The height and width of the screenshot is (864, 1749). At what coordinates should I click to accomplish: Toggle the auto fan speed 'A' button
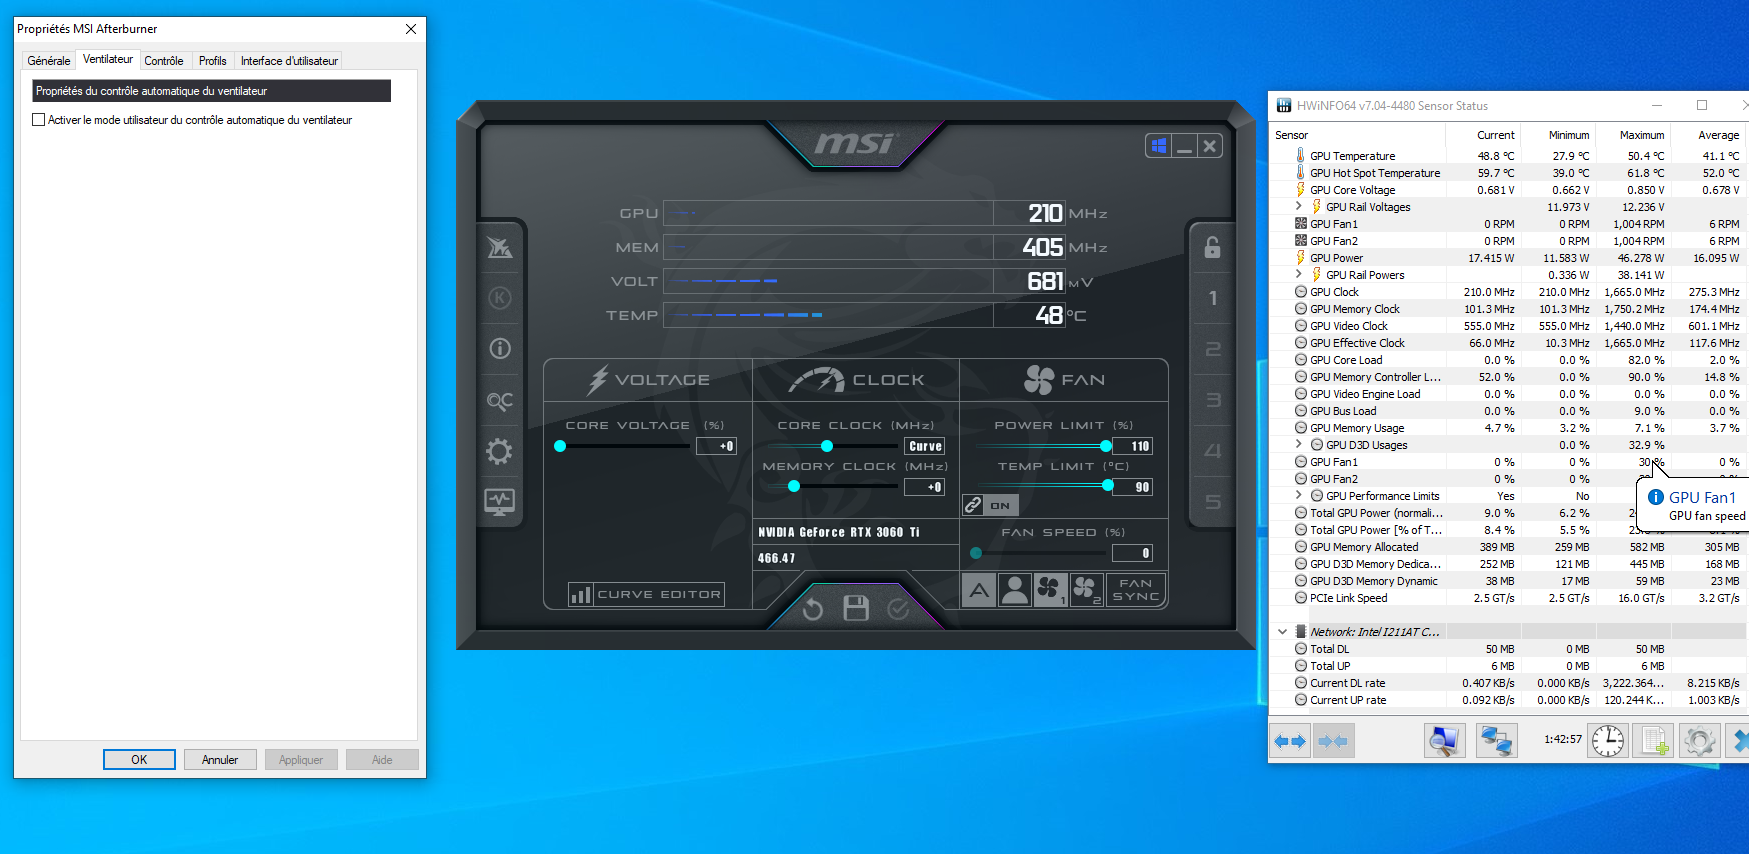pos(979,591)
